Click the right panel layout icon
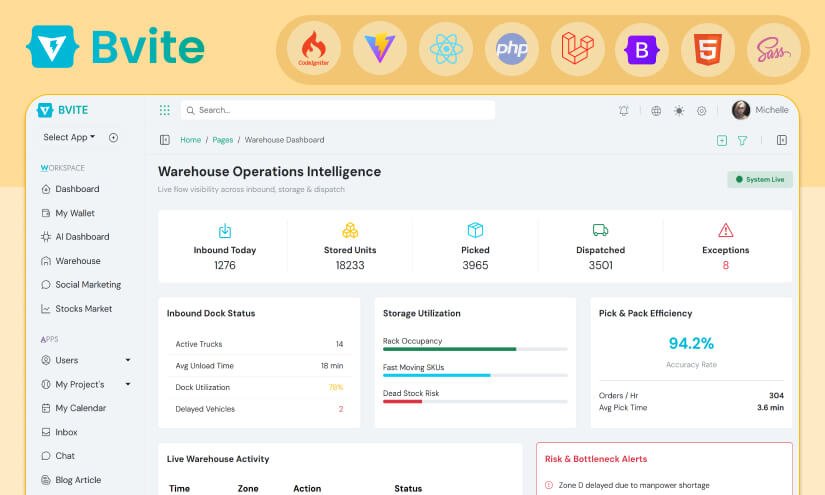The image size is (825, 495). point(782,140)
